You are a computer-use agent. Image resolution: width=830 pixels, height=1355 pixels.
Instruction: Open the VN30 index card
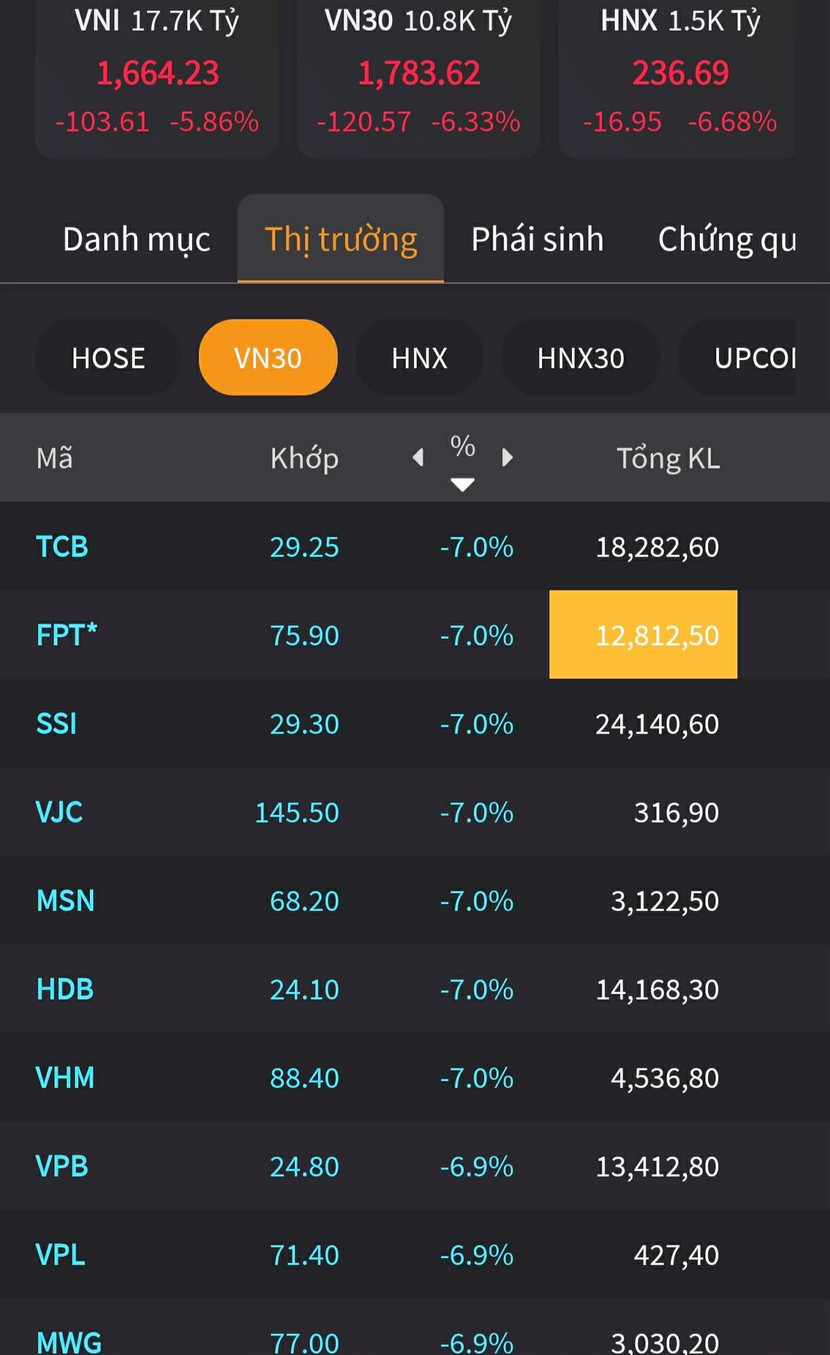(x=419, y=75)
